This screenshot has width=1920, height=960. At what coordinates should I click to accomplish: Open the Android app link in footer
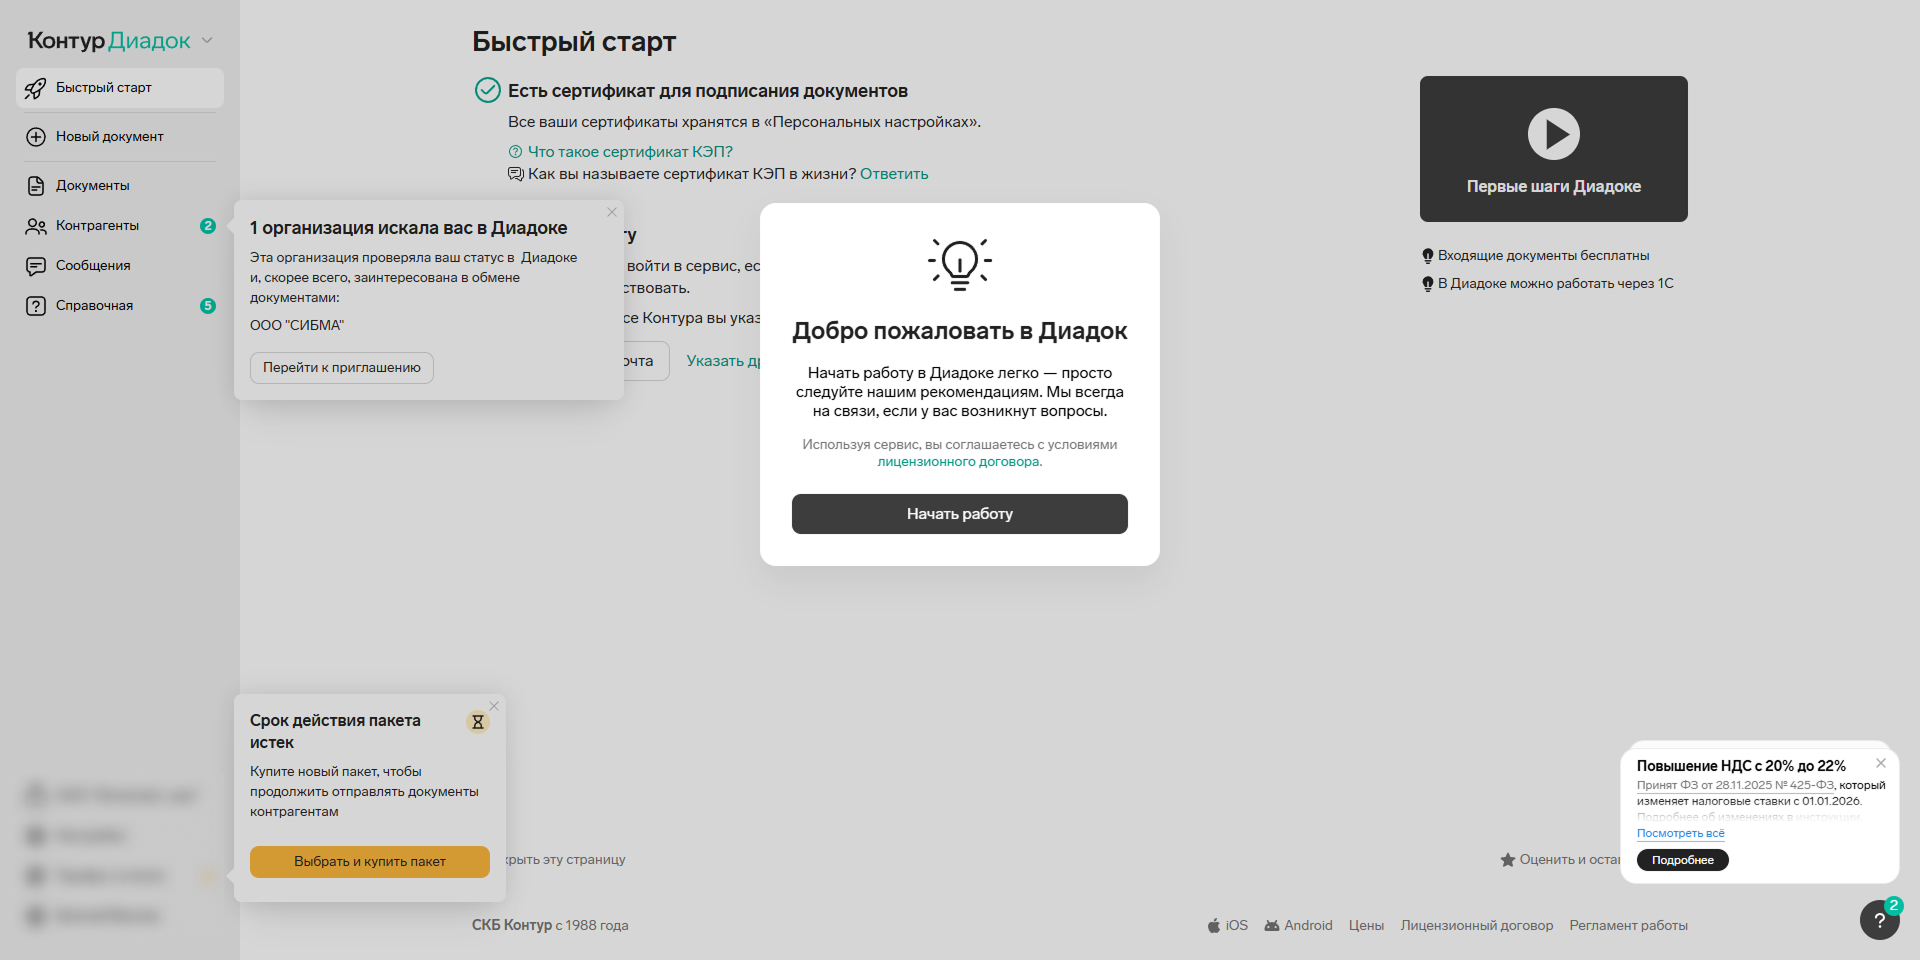1298,926
